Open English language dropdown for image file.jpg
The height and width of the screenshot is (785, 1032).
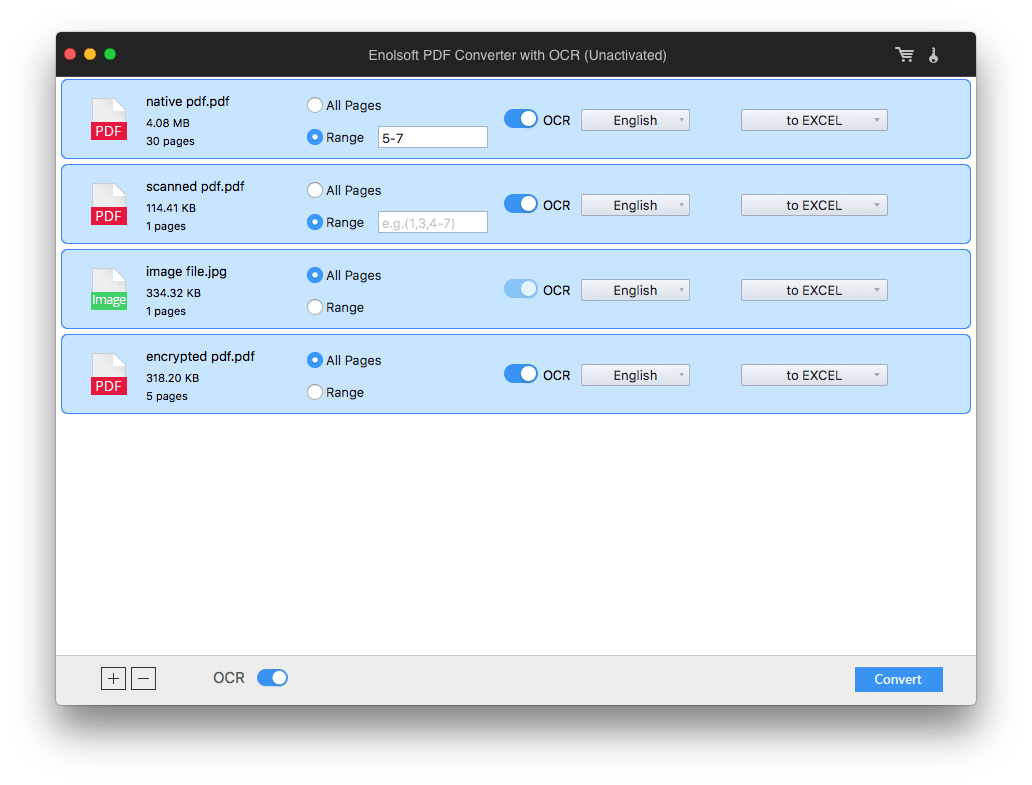click(635, 290)
